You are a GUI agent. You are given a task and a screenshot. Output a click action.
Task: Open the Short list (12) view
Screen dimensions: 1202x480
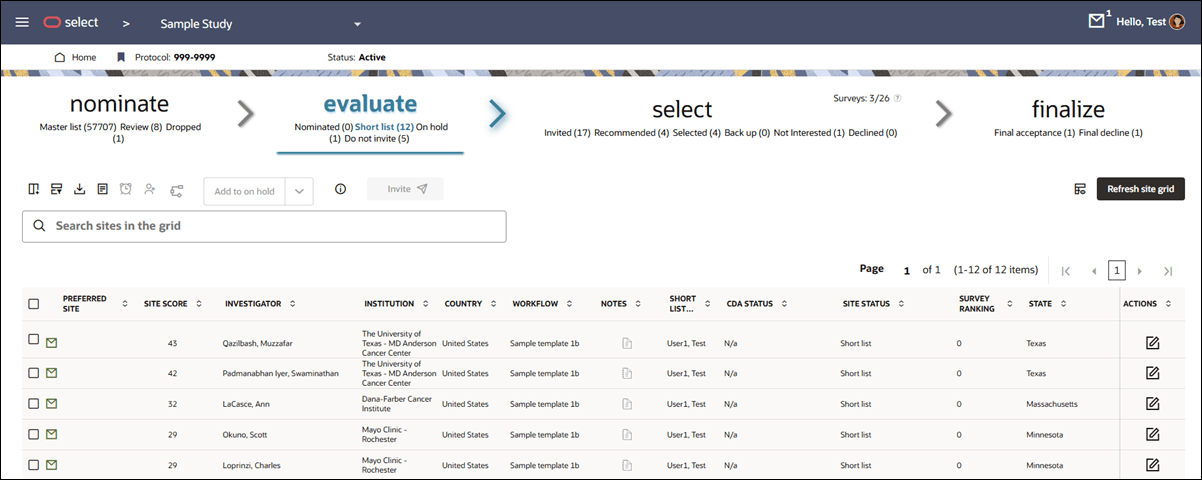(x=384, y=127)
